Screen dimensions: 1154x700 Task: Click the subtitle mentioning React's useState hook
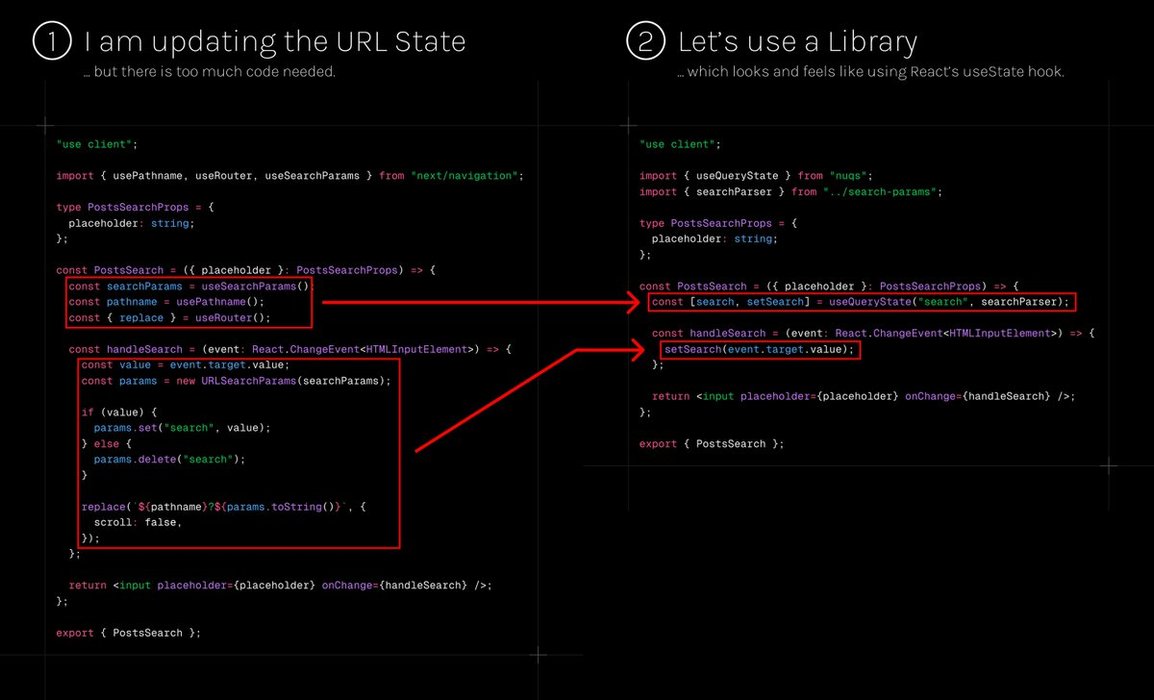(x=870, y=72)
